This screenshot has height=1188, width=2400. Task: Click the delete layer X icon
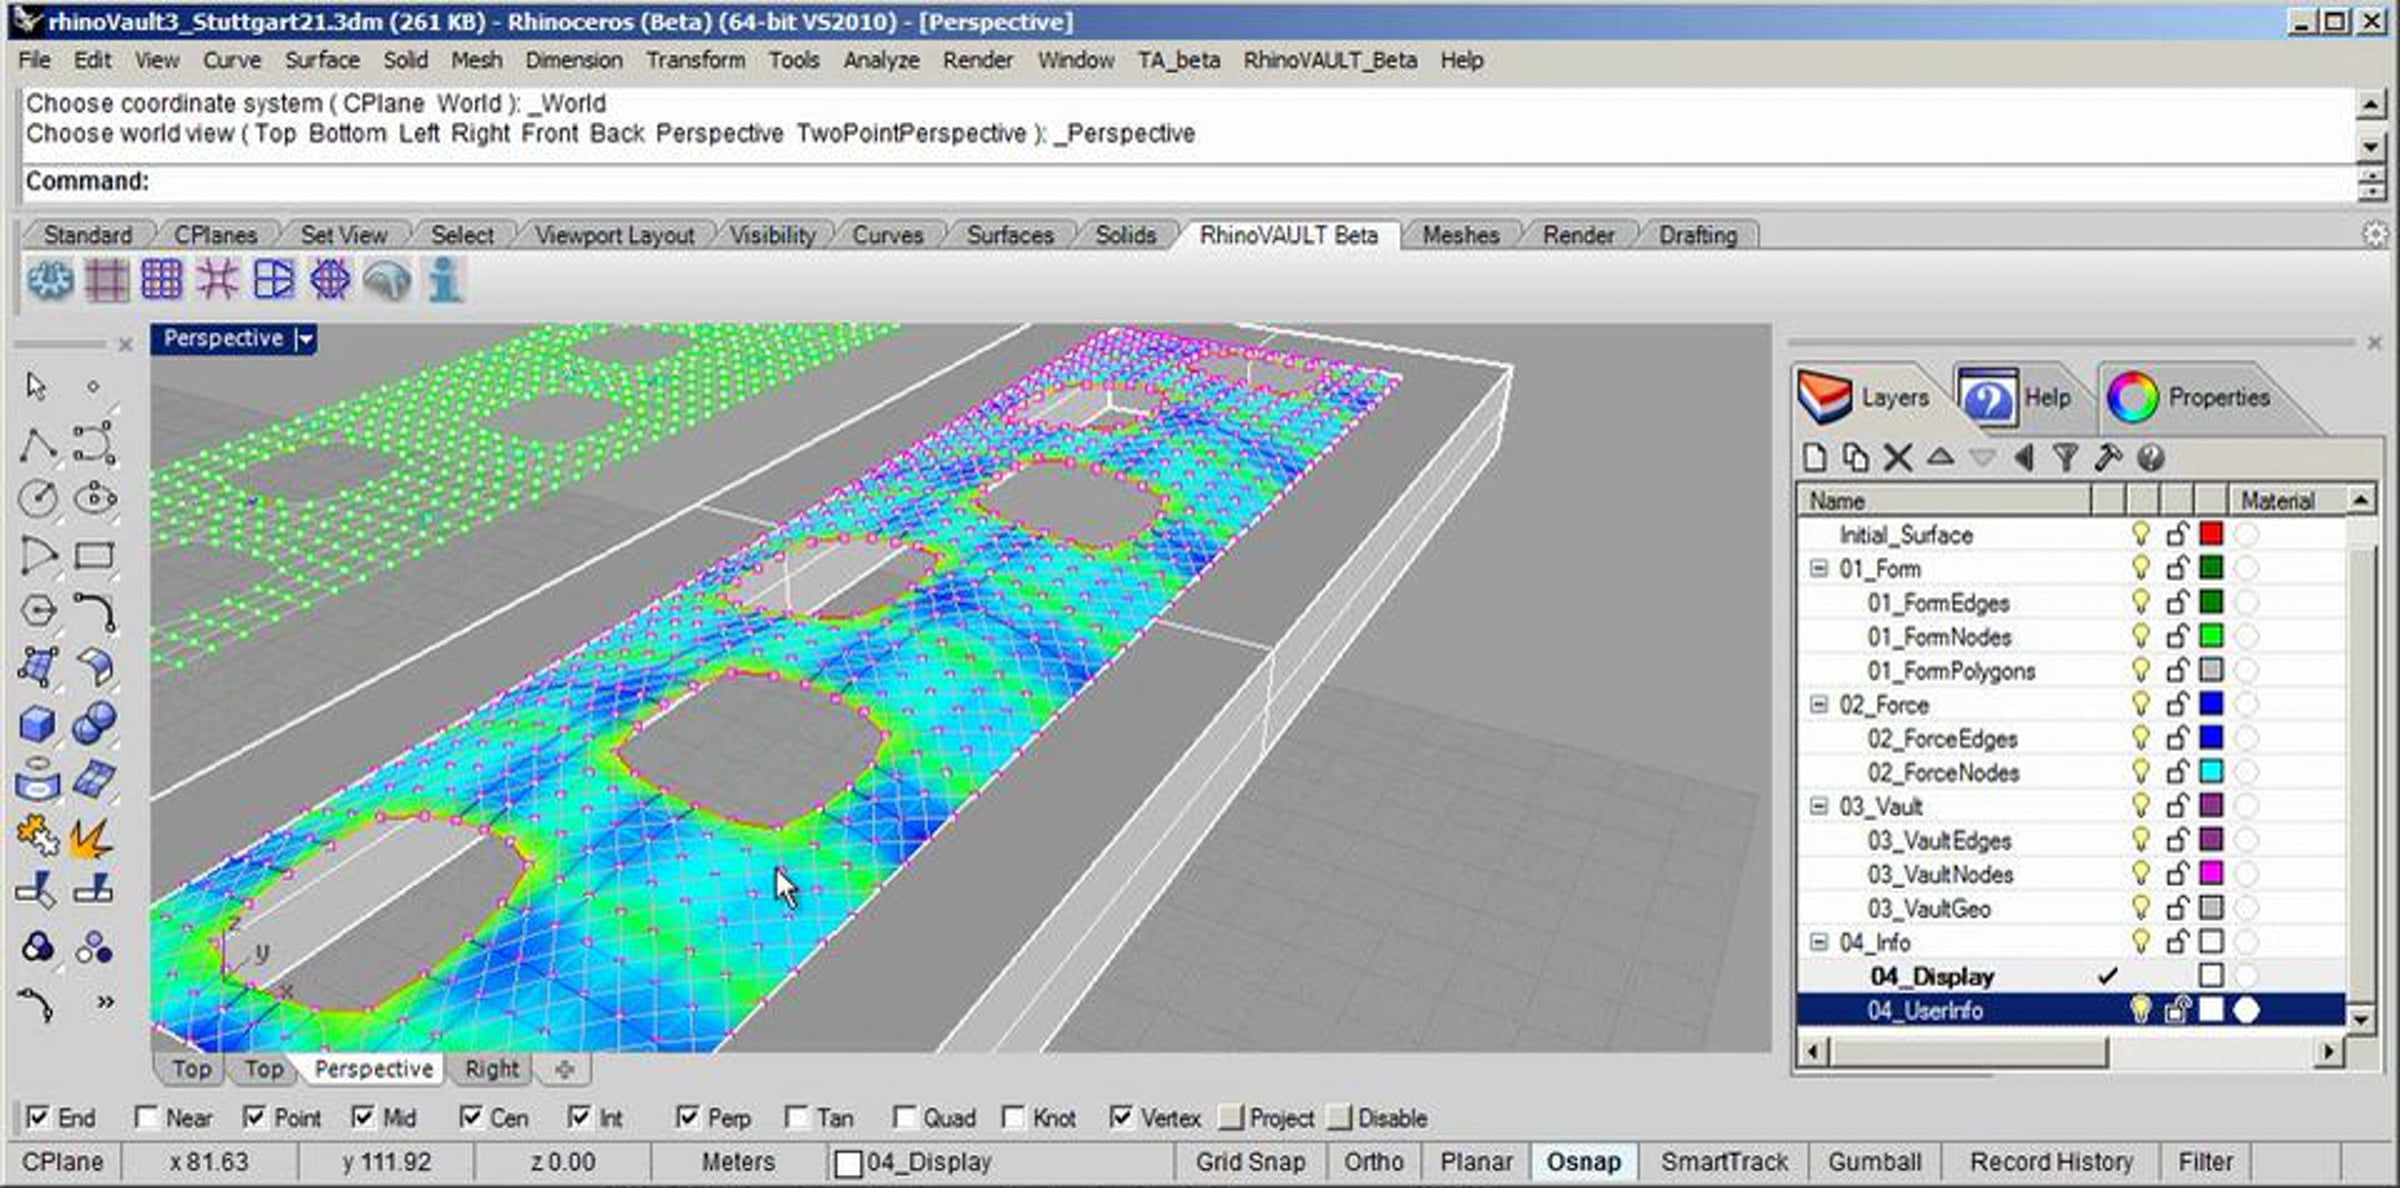click(x=1897, y=458)
